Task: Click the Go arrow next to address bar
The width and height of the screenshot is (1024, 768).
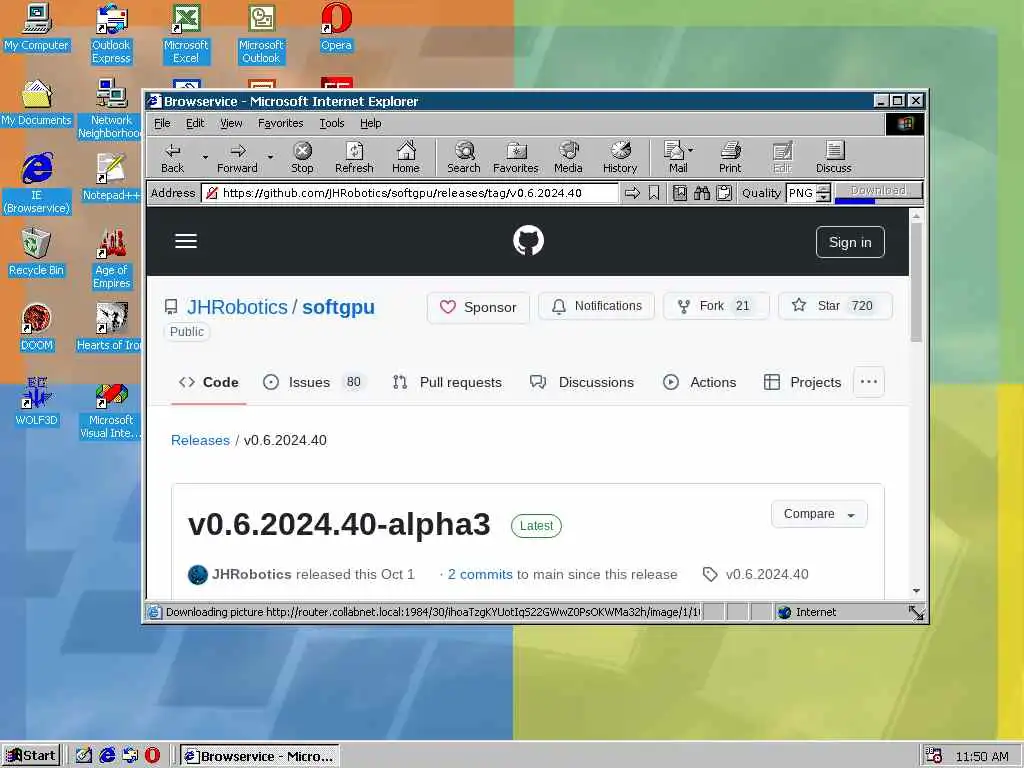Action: click(632, 193)
